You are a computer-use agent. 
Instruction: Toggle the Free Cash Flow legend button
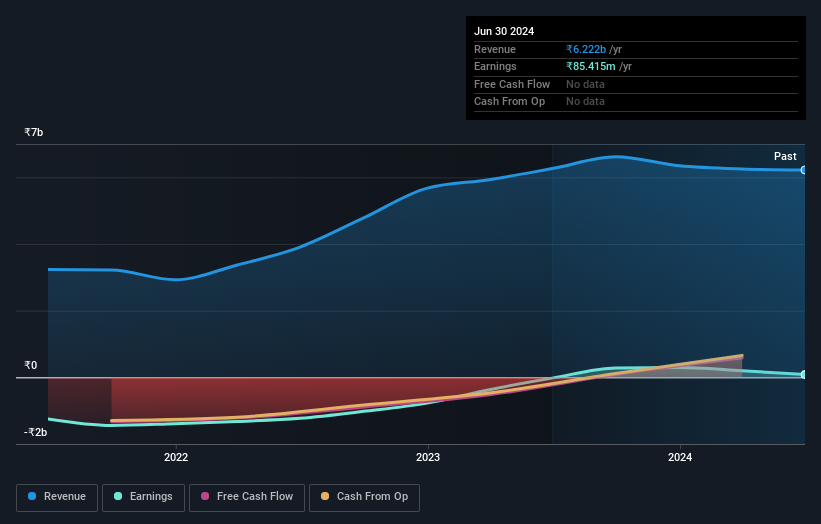pyautogui.click(x=247, y=497)
